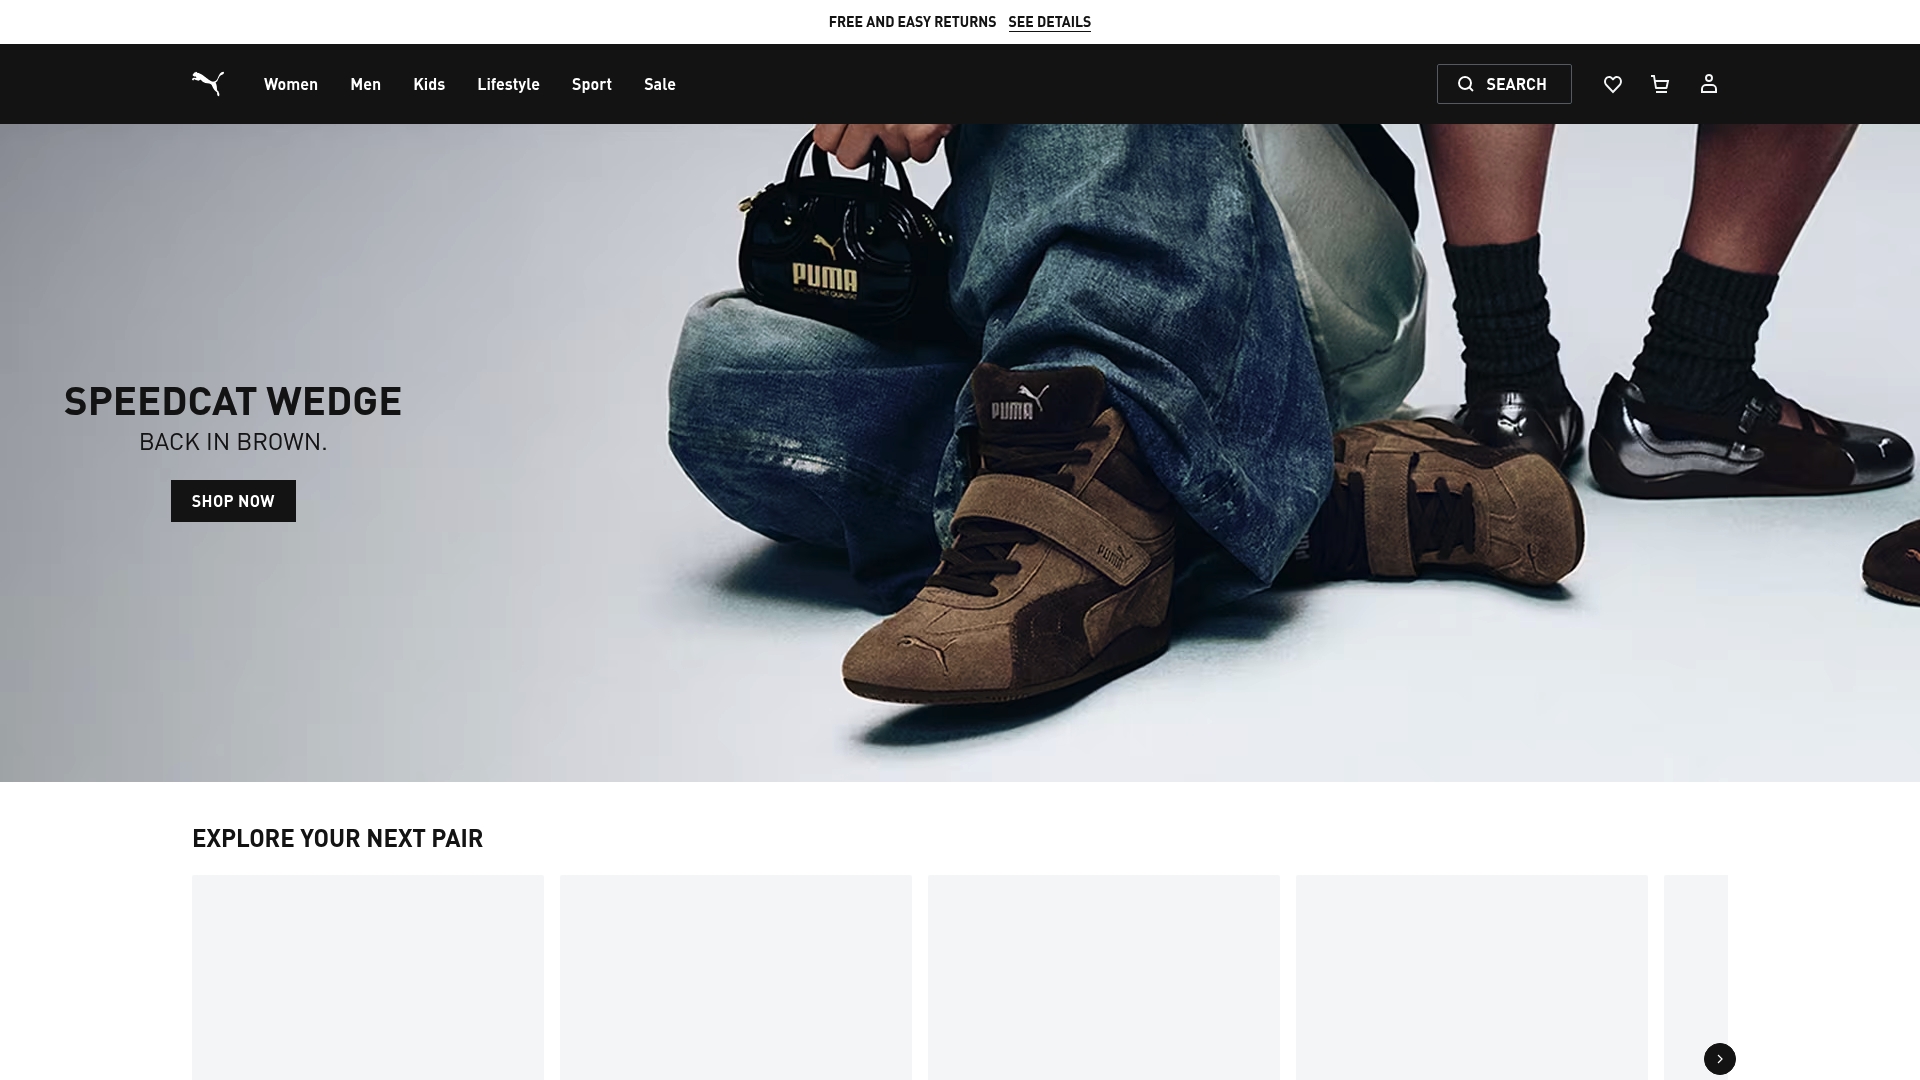Open the shopping cart icon
This screenshot has width=1920, height=1080.
[x=1660, y=84]
